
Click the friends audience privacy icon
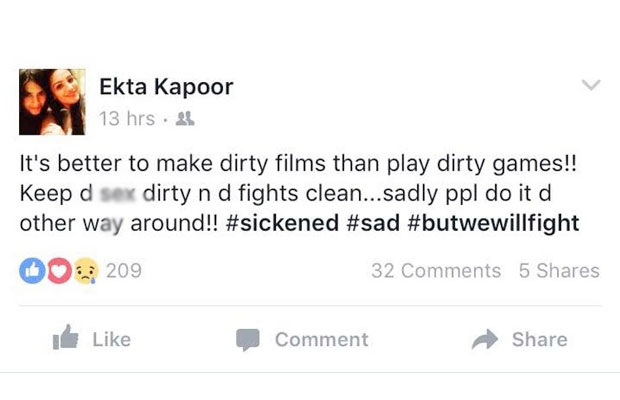pyautogui.click(x=183, y=119)
